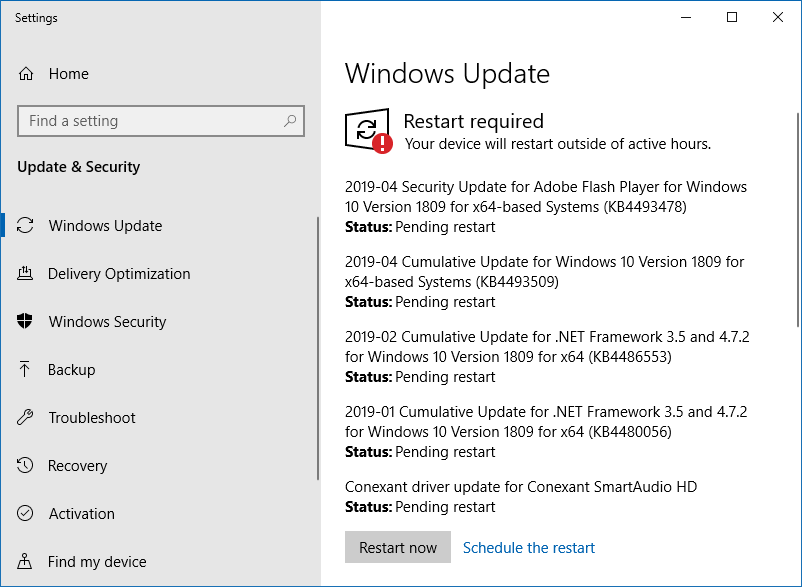802x587 pixels.
Task: Click the Backup arrow icon
Action: click(x=26, y=370)
